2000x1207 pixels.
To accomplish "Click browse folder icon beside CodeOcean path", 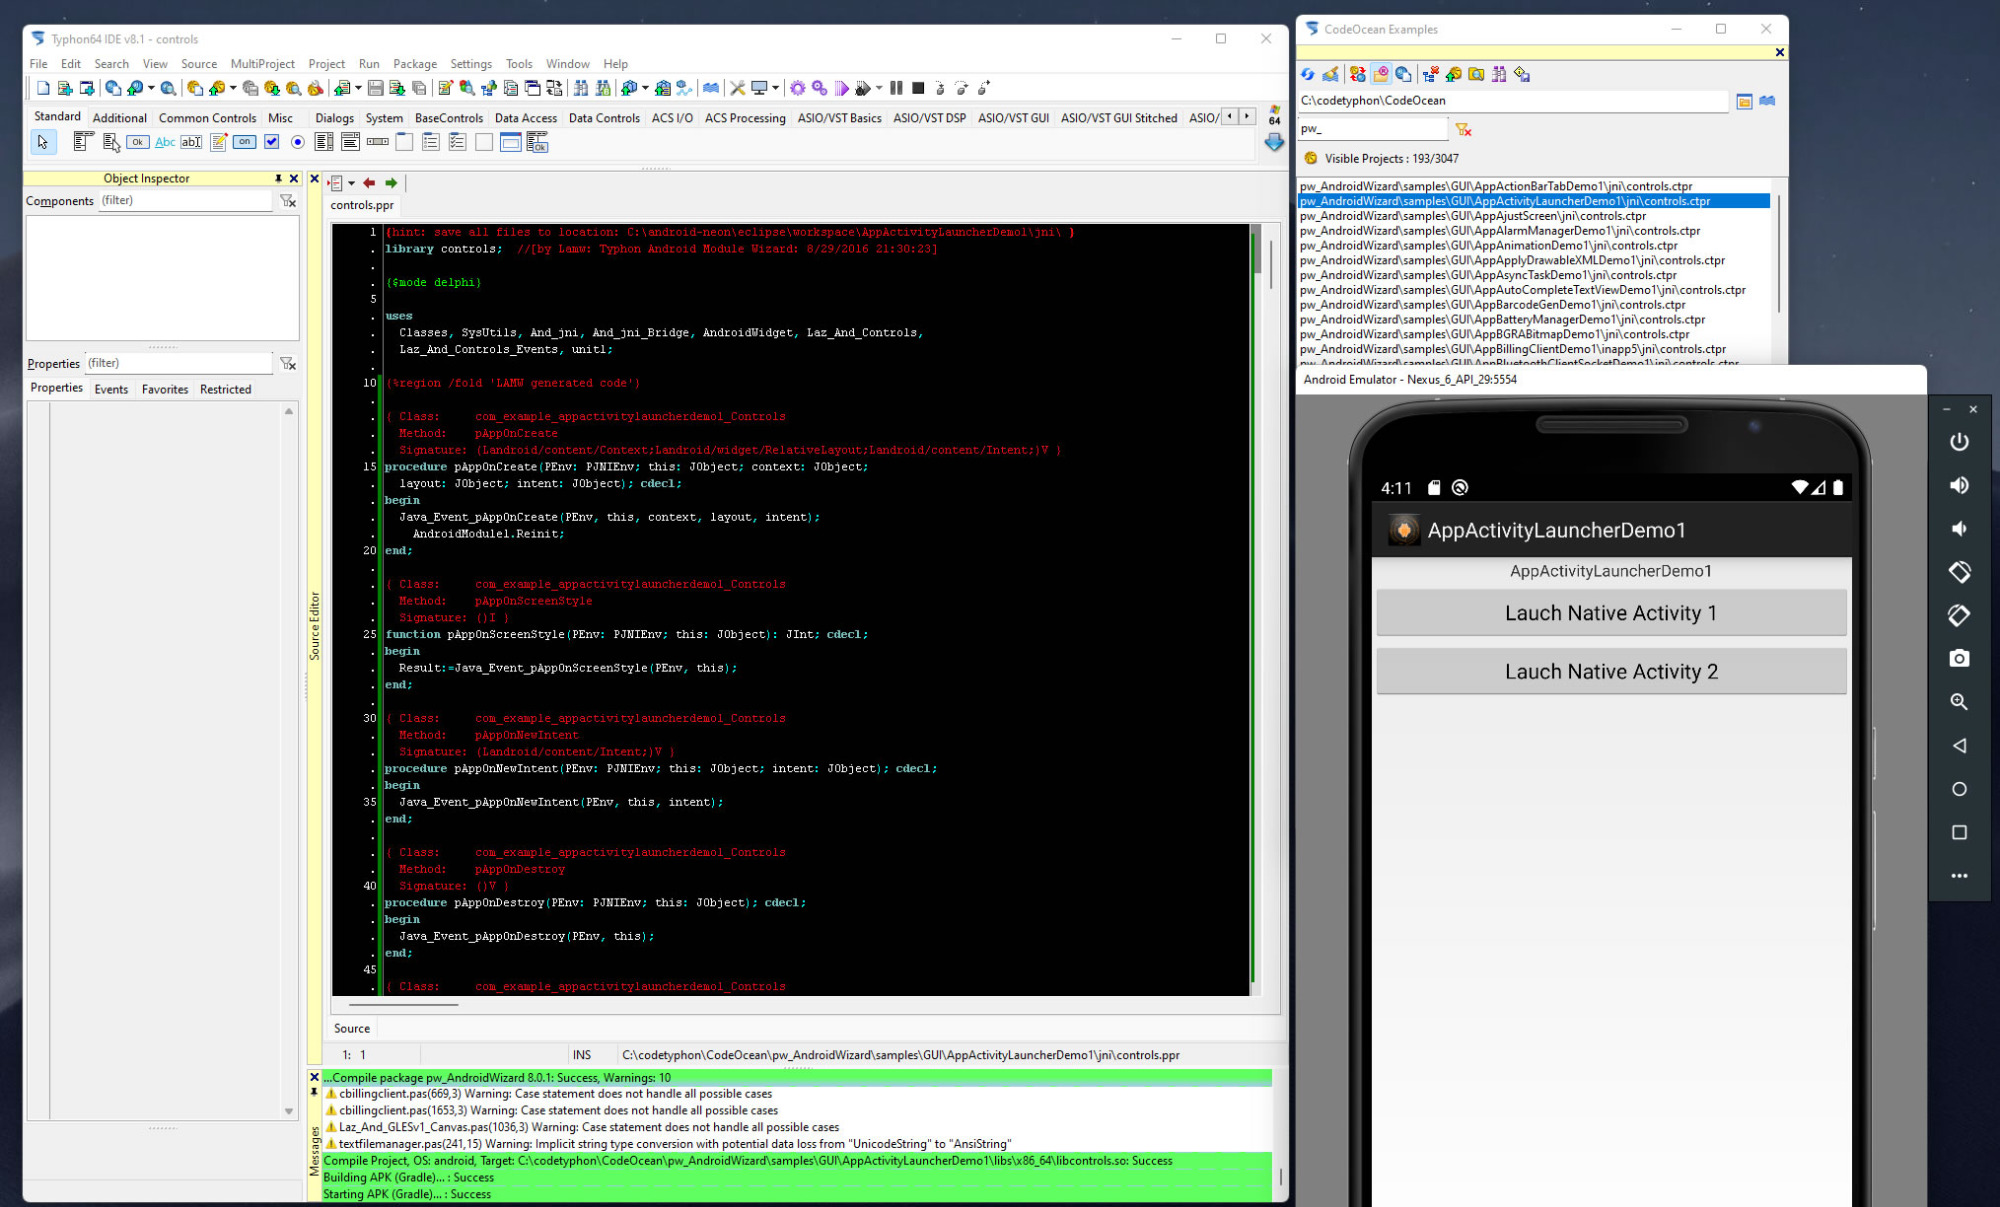I will [1744, 101].
